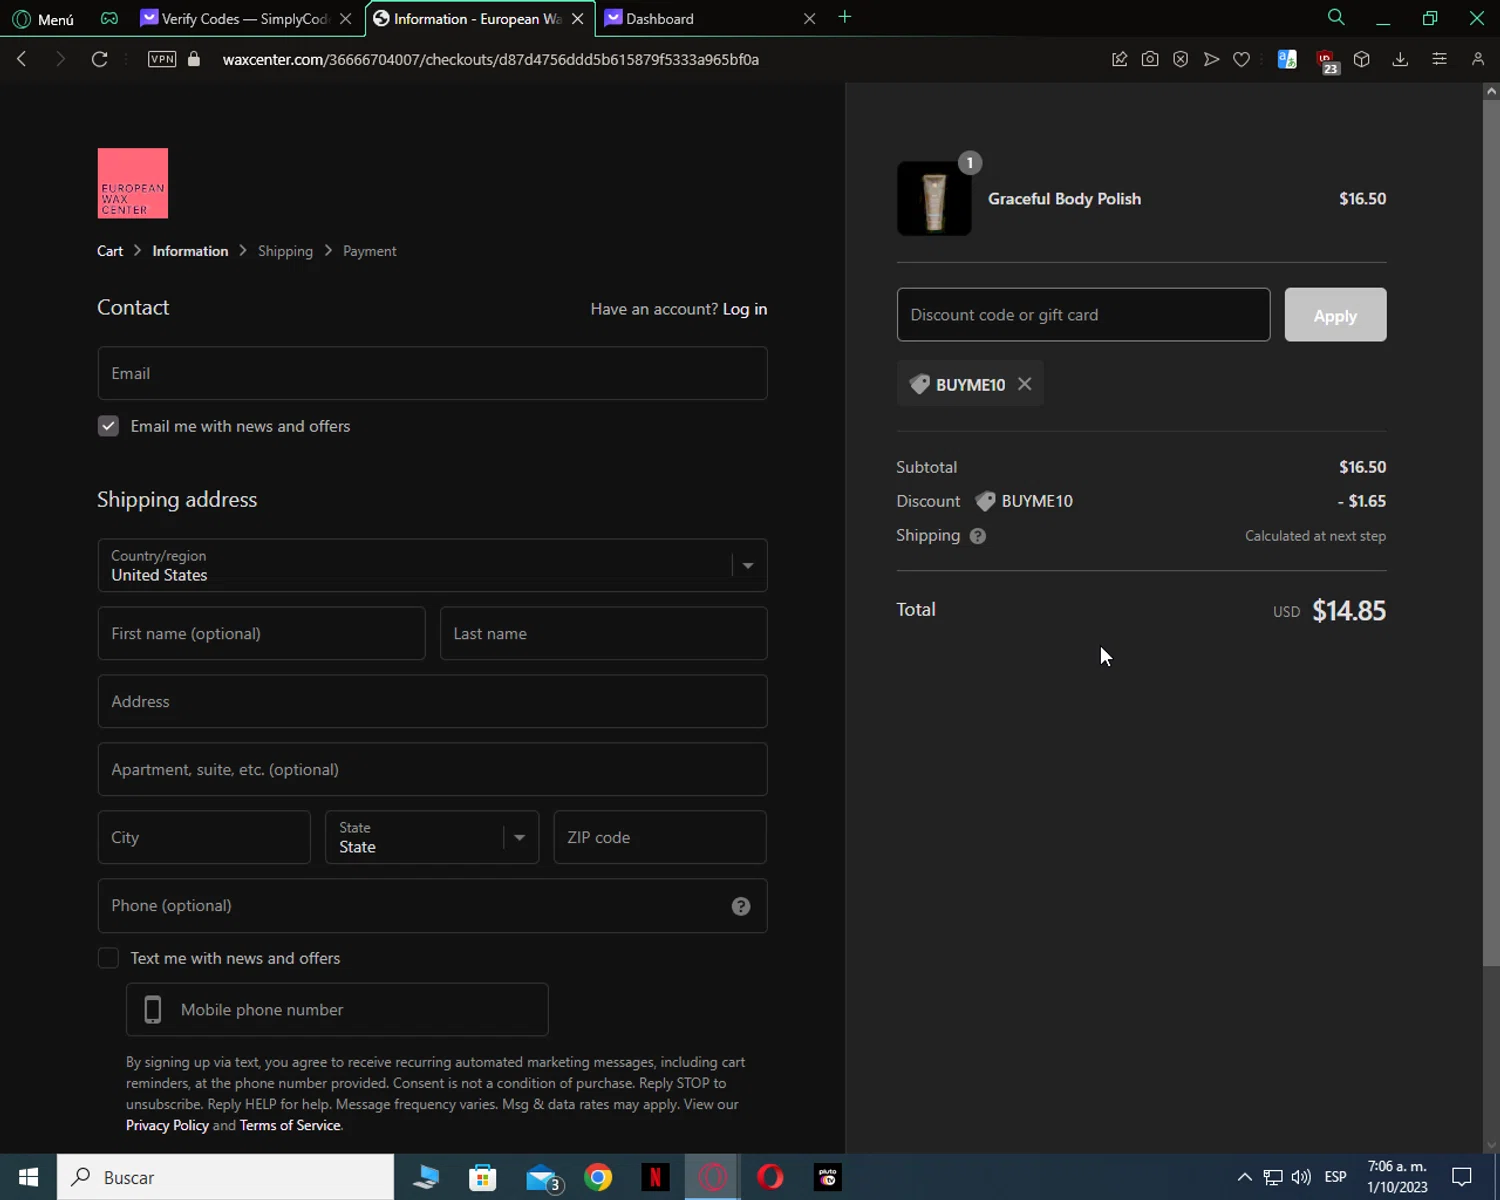
Task: Open the notifications action center
Action: tap(1462, 1177)
